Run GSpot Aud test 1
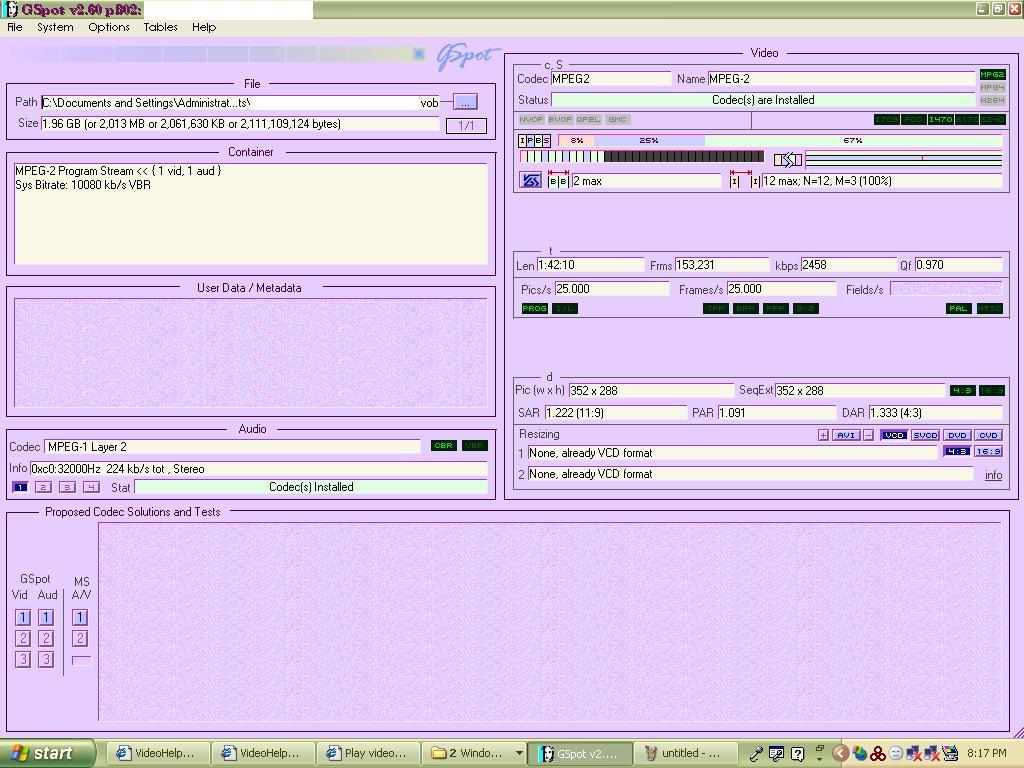This screenshot has width=1024, height=768. point(46,617)
